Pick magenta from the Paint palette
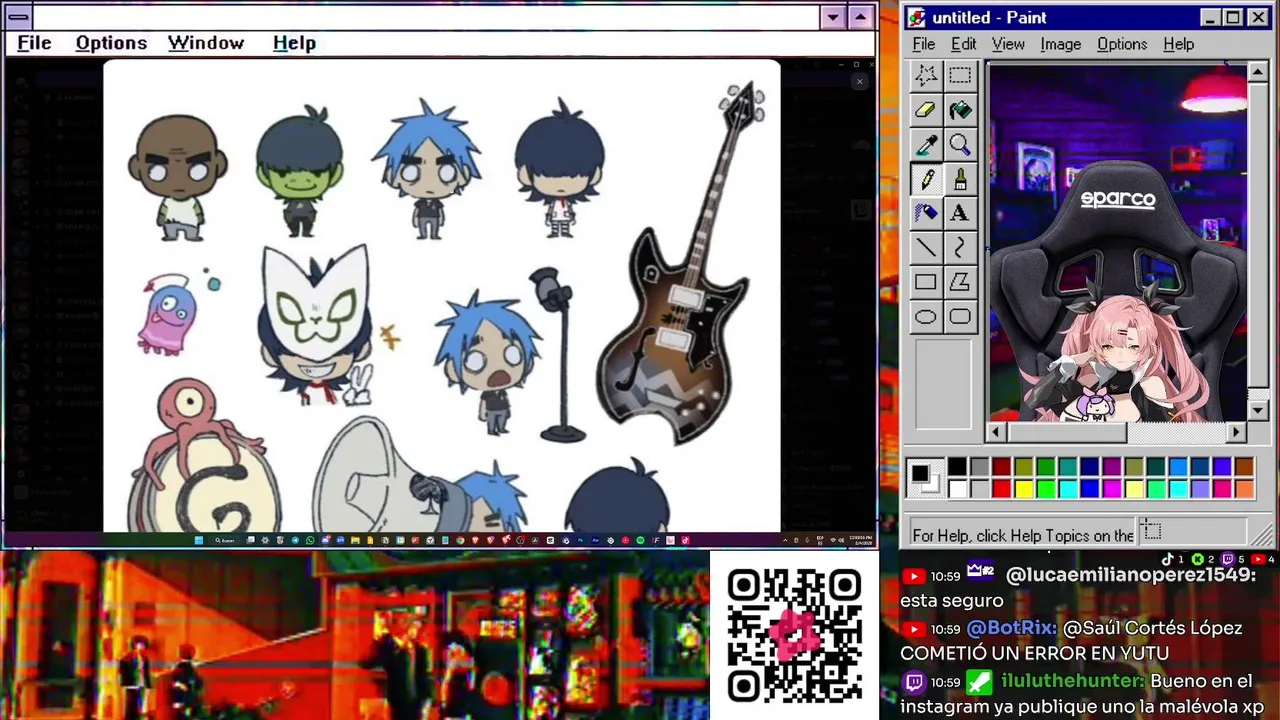 click(1111, 488)
